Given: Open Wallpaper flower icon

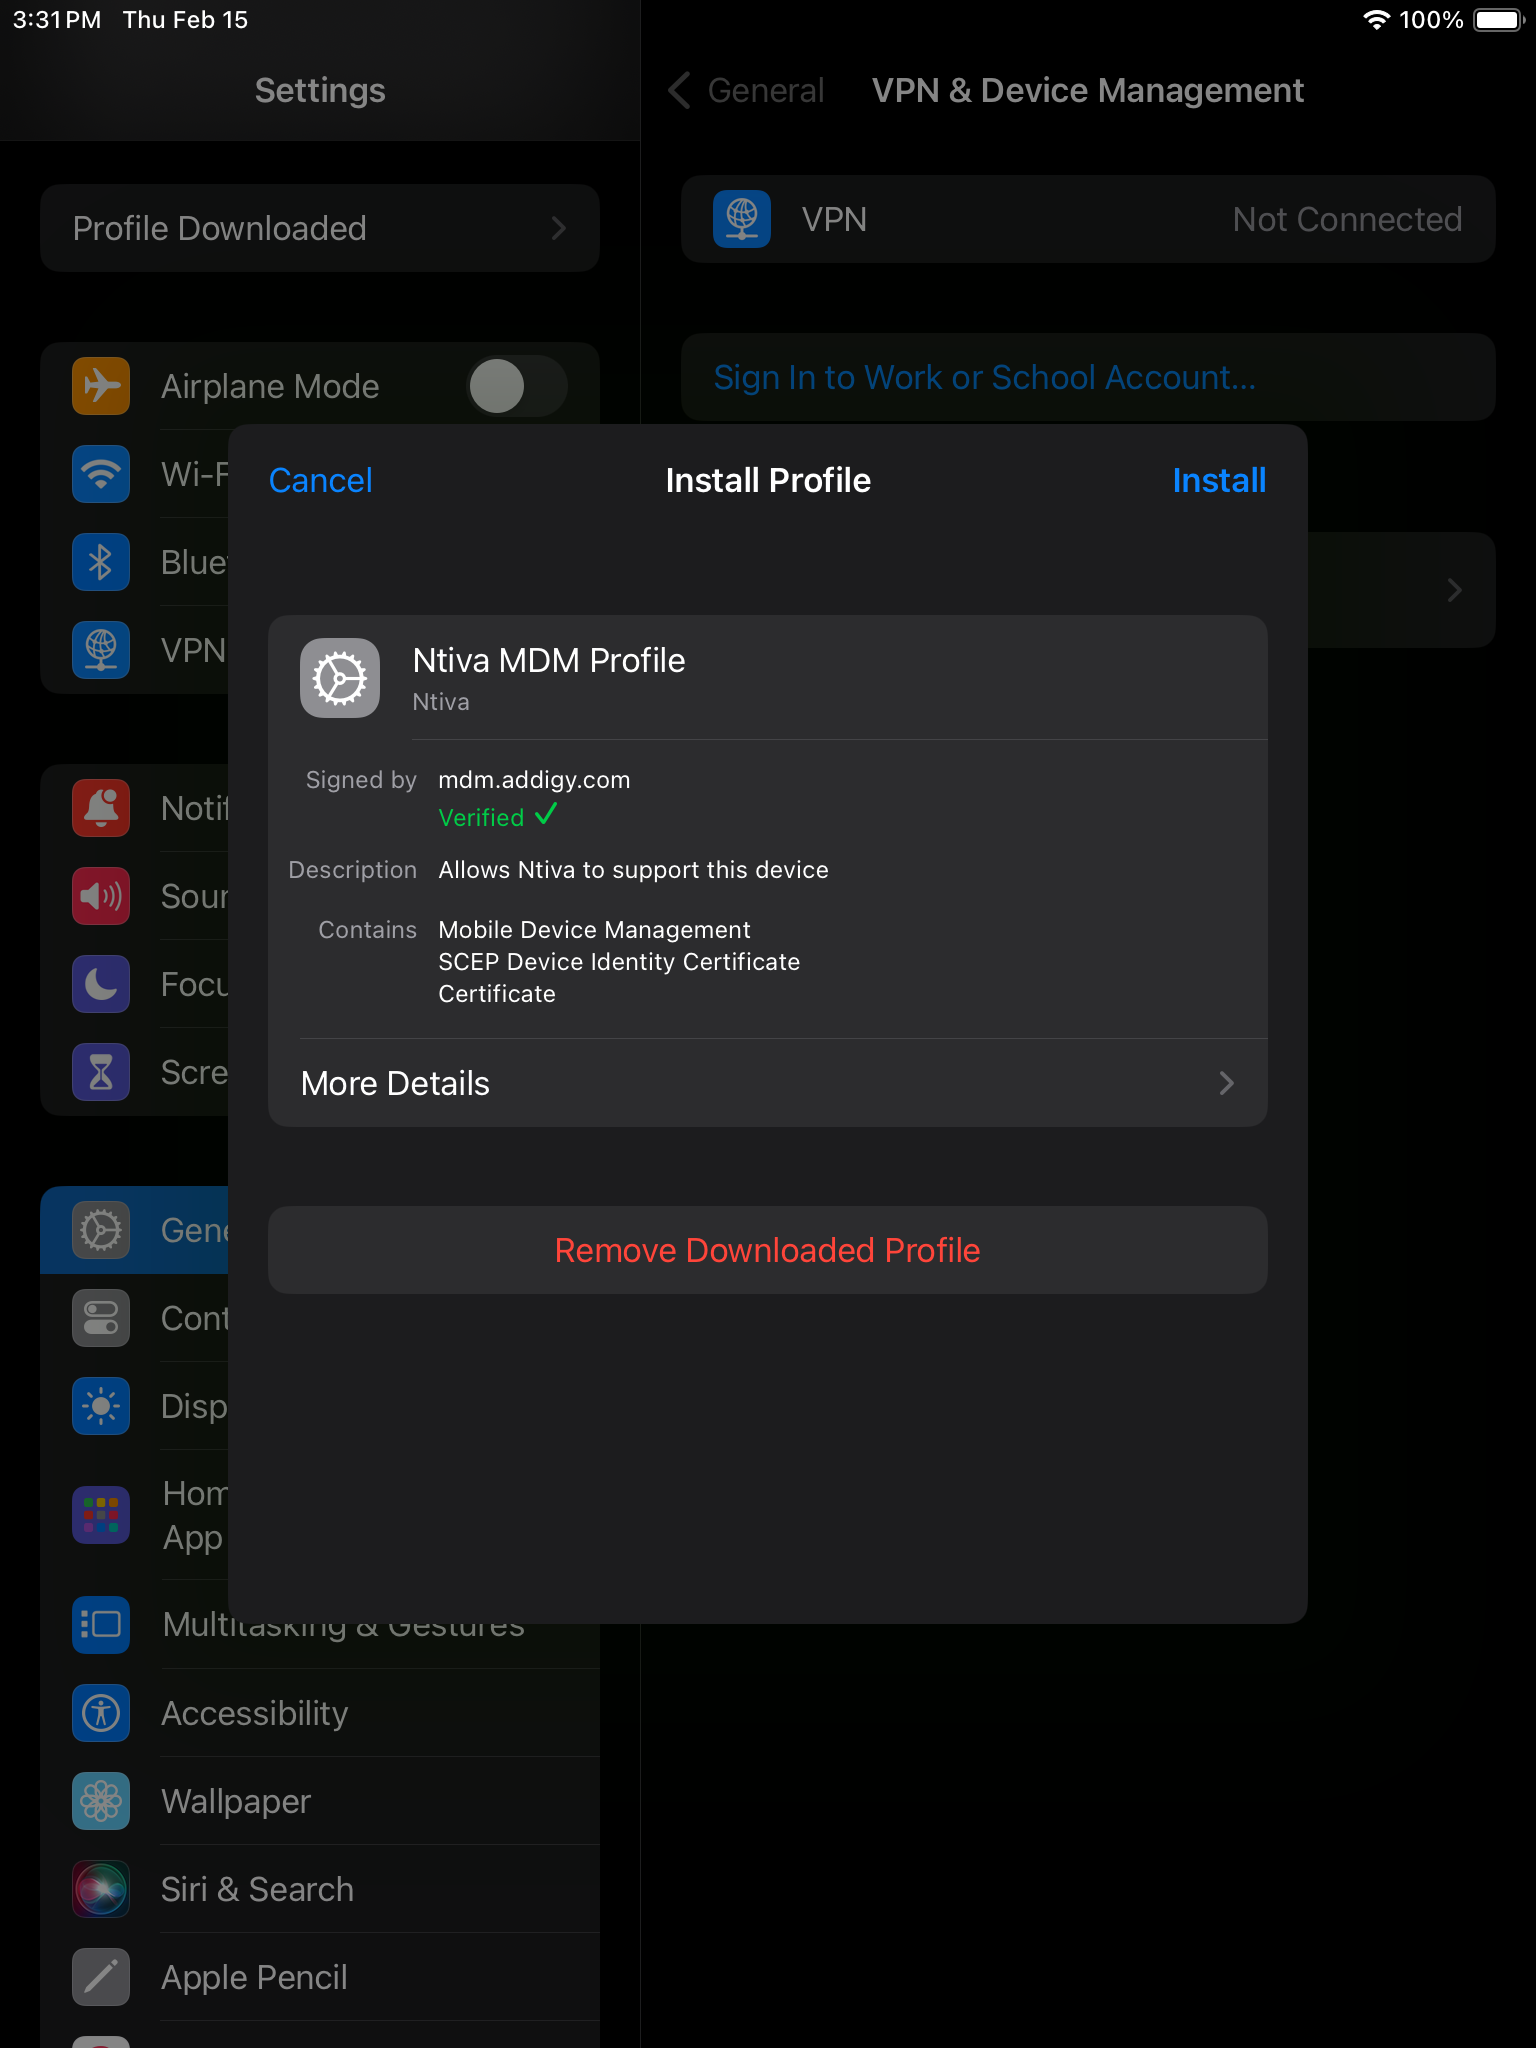Looking at the screenshot, I should pos(101,1801).
